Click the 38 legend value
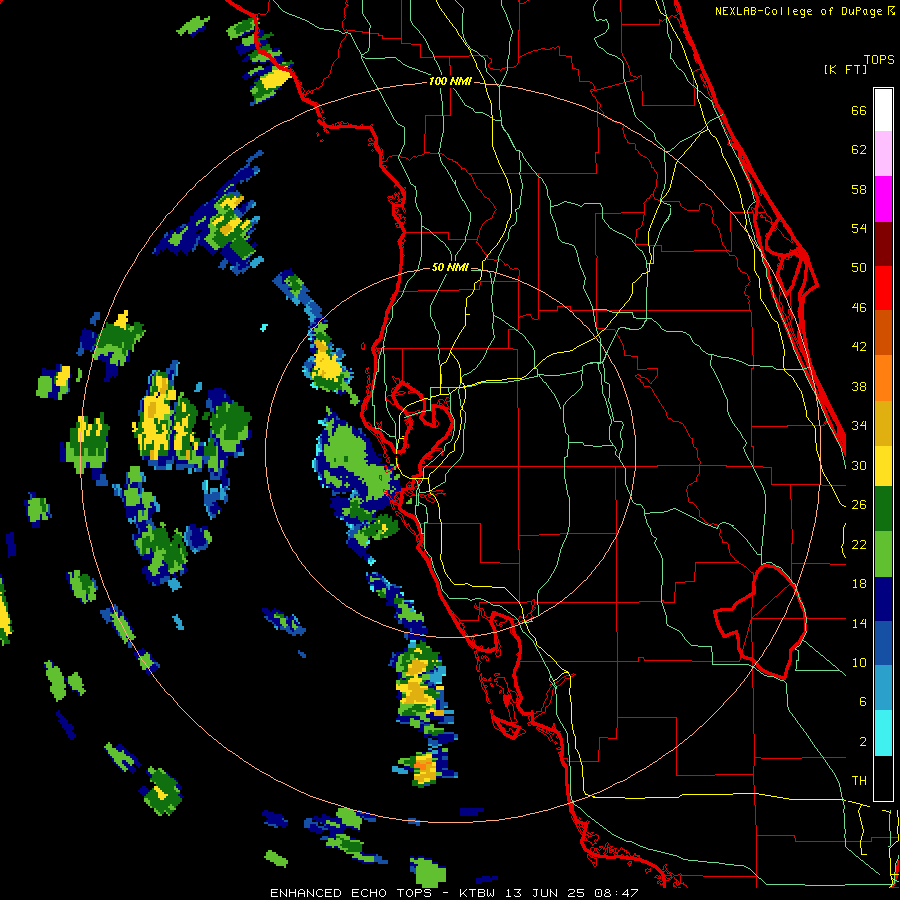This screenshot has height=900, width=900. 859,386
